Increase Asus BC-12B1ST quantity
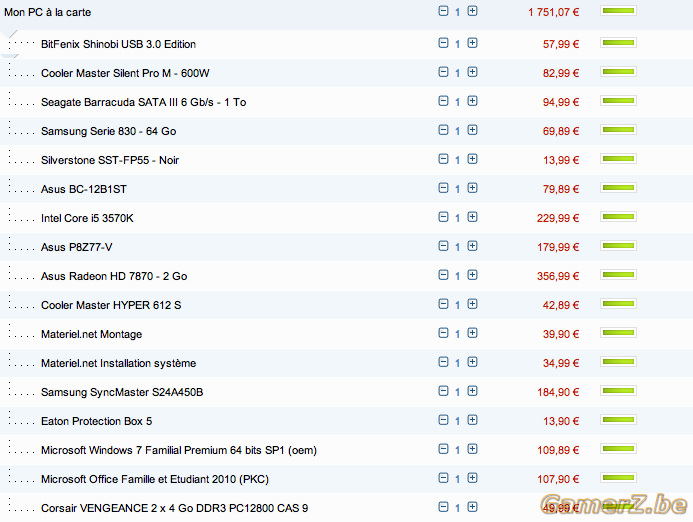The width and height of the screenshot is (693, 522). [x=472, y=188]
